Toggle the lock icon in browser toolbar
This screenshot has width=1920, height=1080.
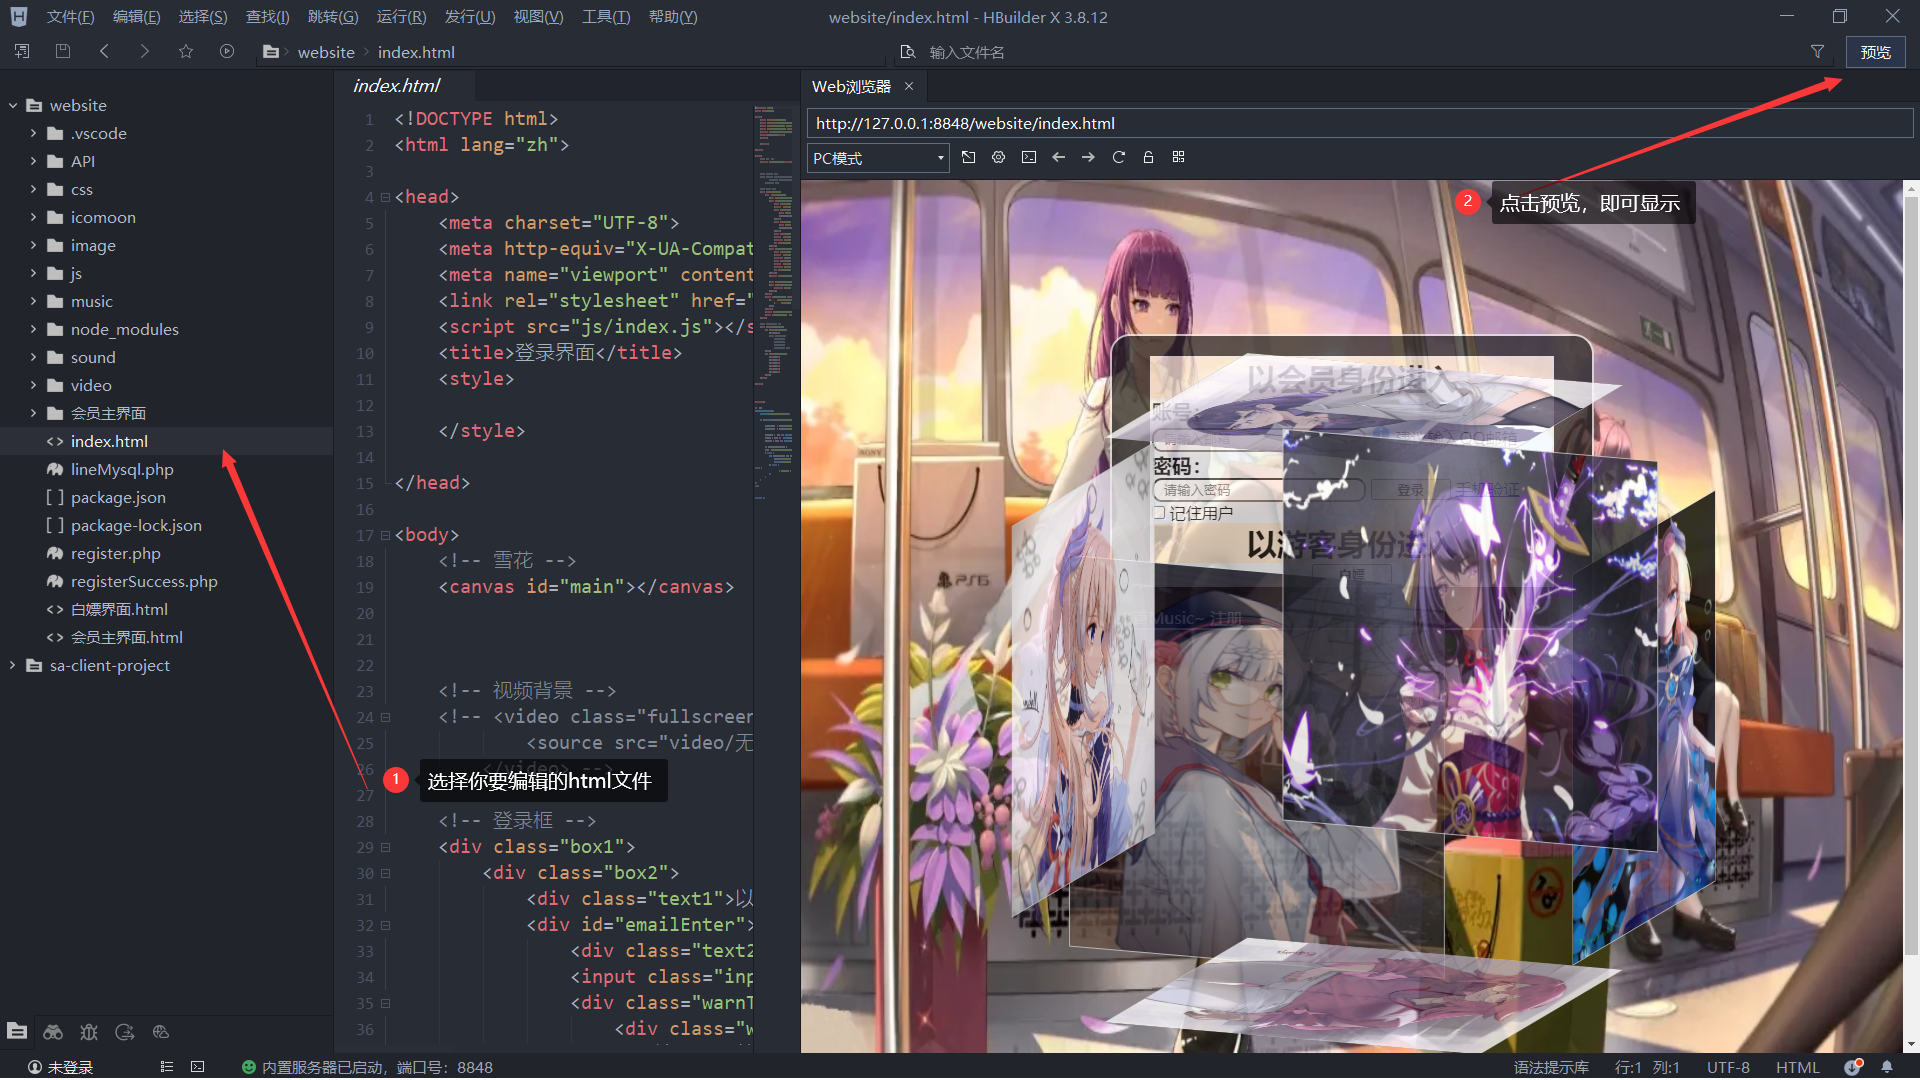click(x=1148, y=157)
